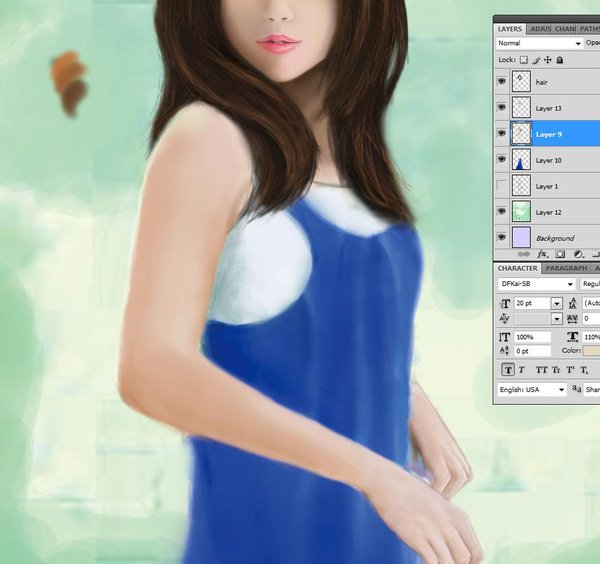Select the hair layer thumbnail
The height and width of the screenshot is (564, 600).
click(521, 82)
